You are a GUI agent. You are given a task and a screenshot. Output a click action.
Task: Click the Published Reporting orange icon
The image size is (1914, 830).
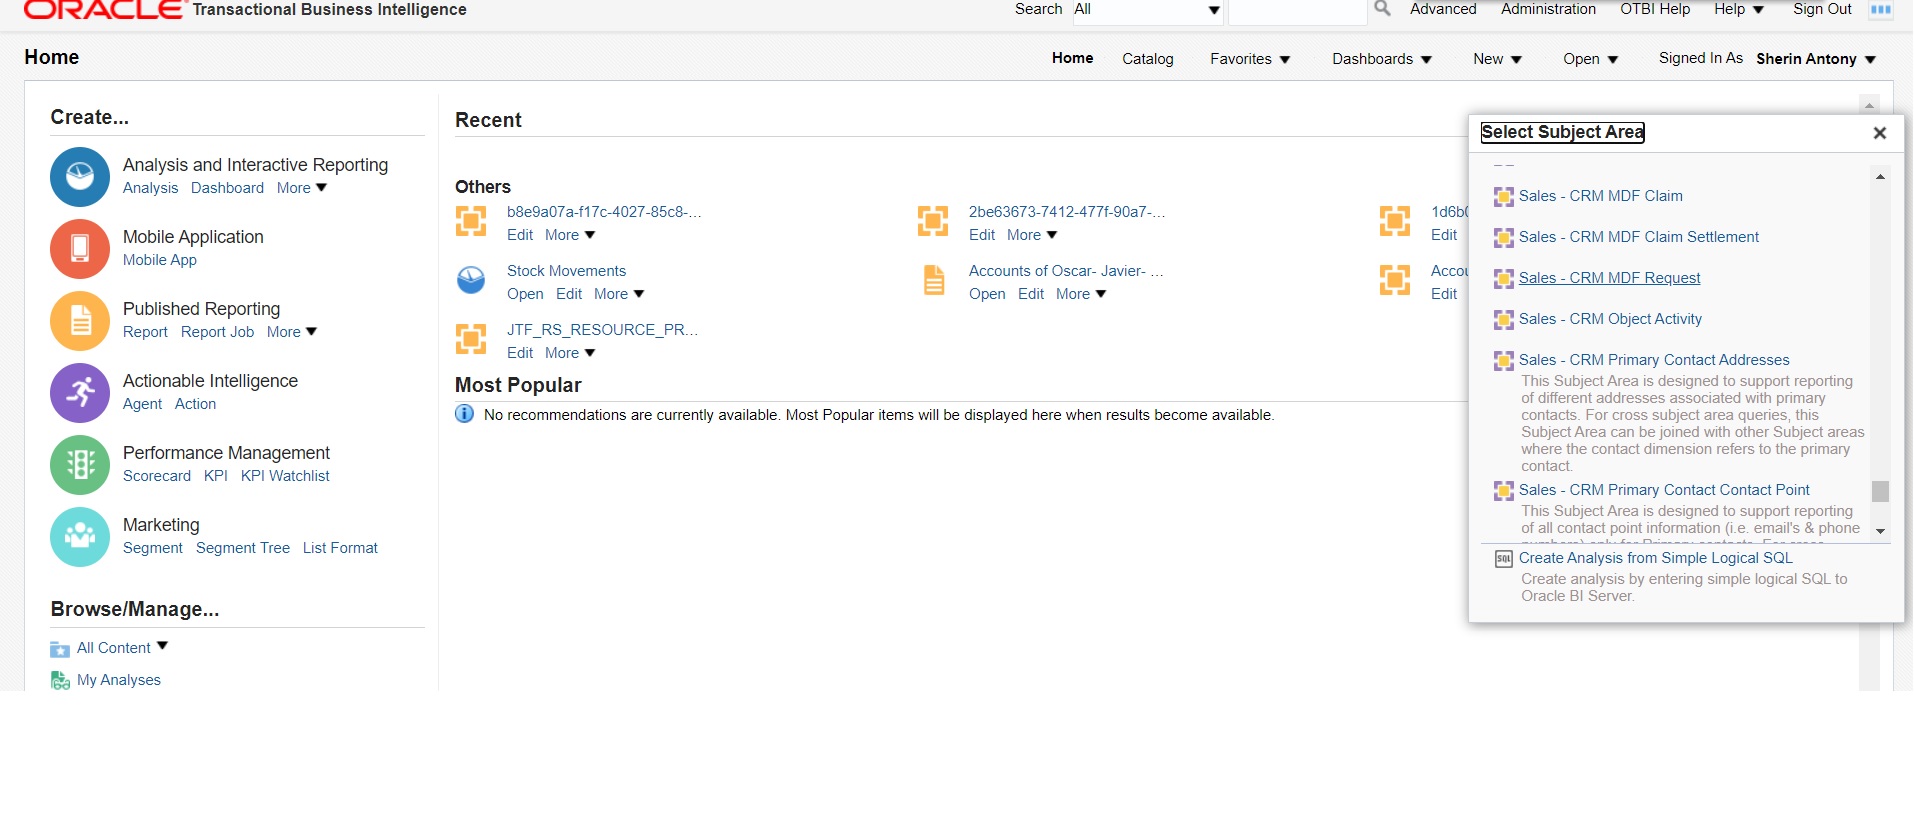coord(80,321)
